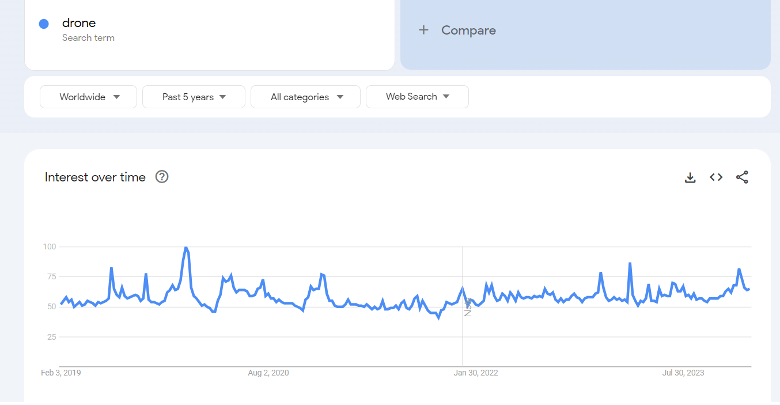This screenshot has height=405, width=780.
Task: Download the Interest over time data
Action: 690,178
